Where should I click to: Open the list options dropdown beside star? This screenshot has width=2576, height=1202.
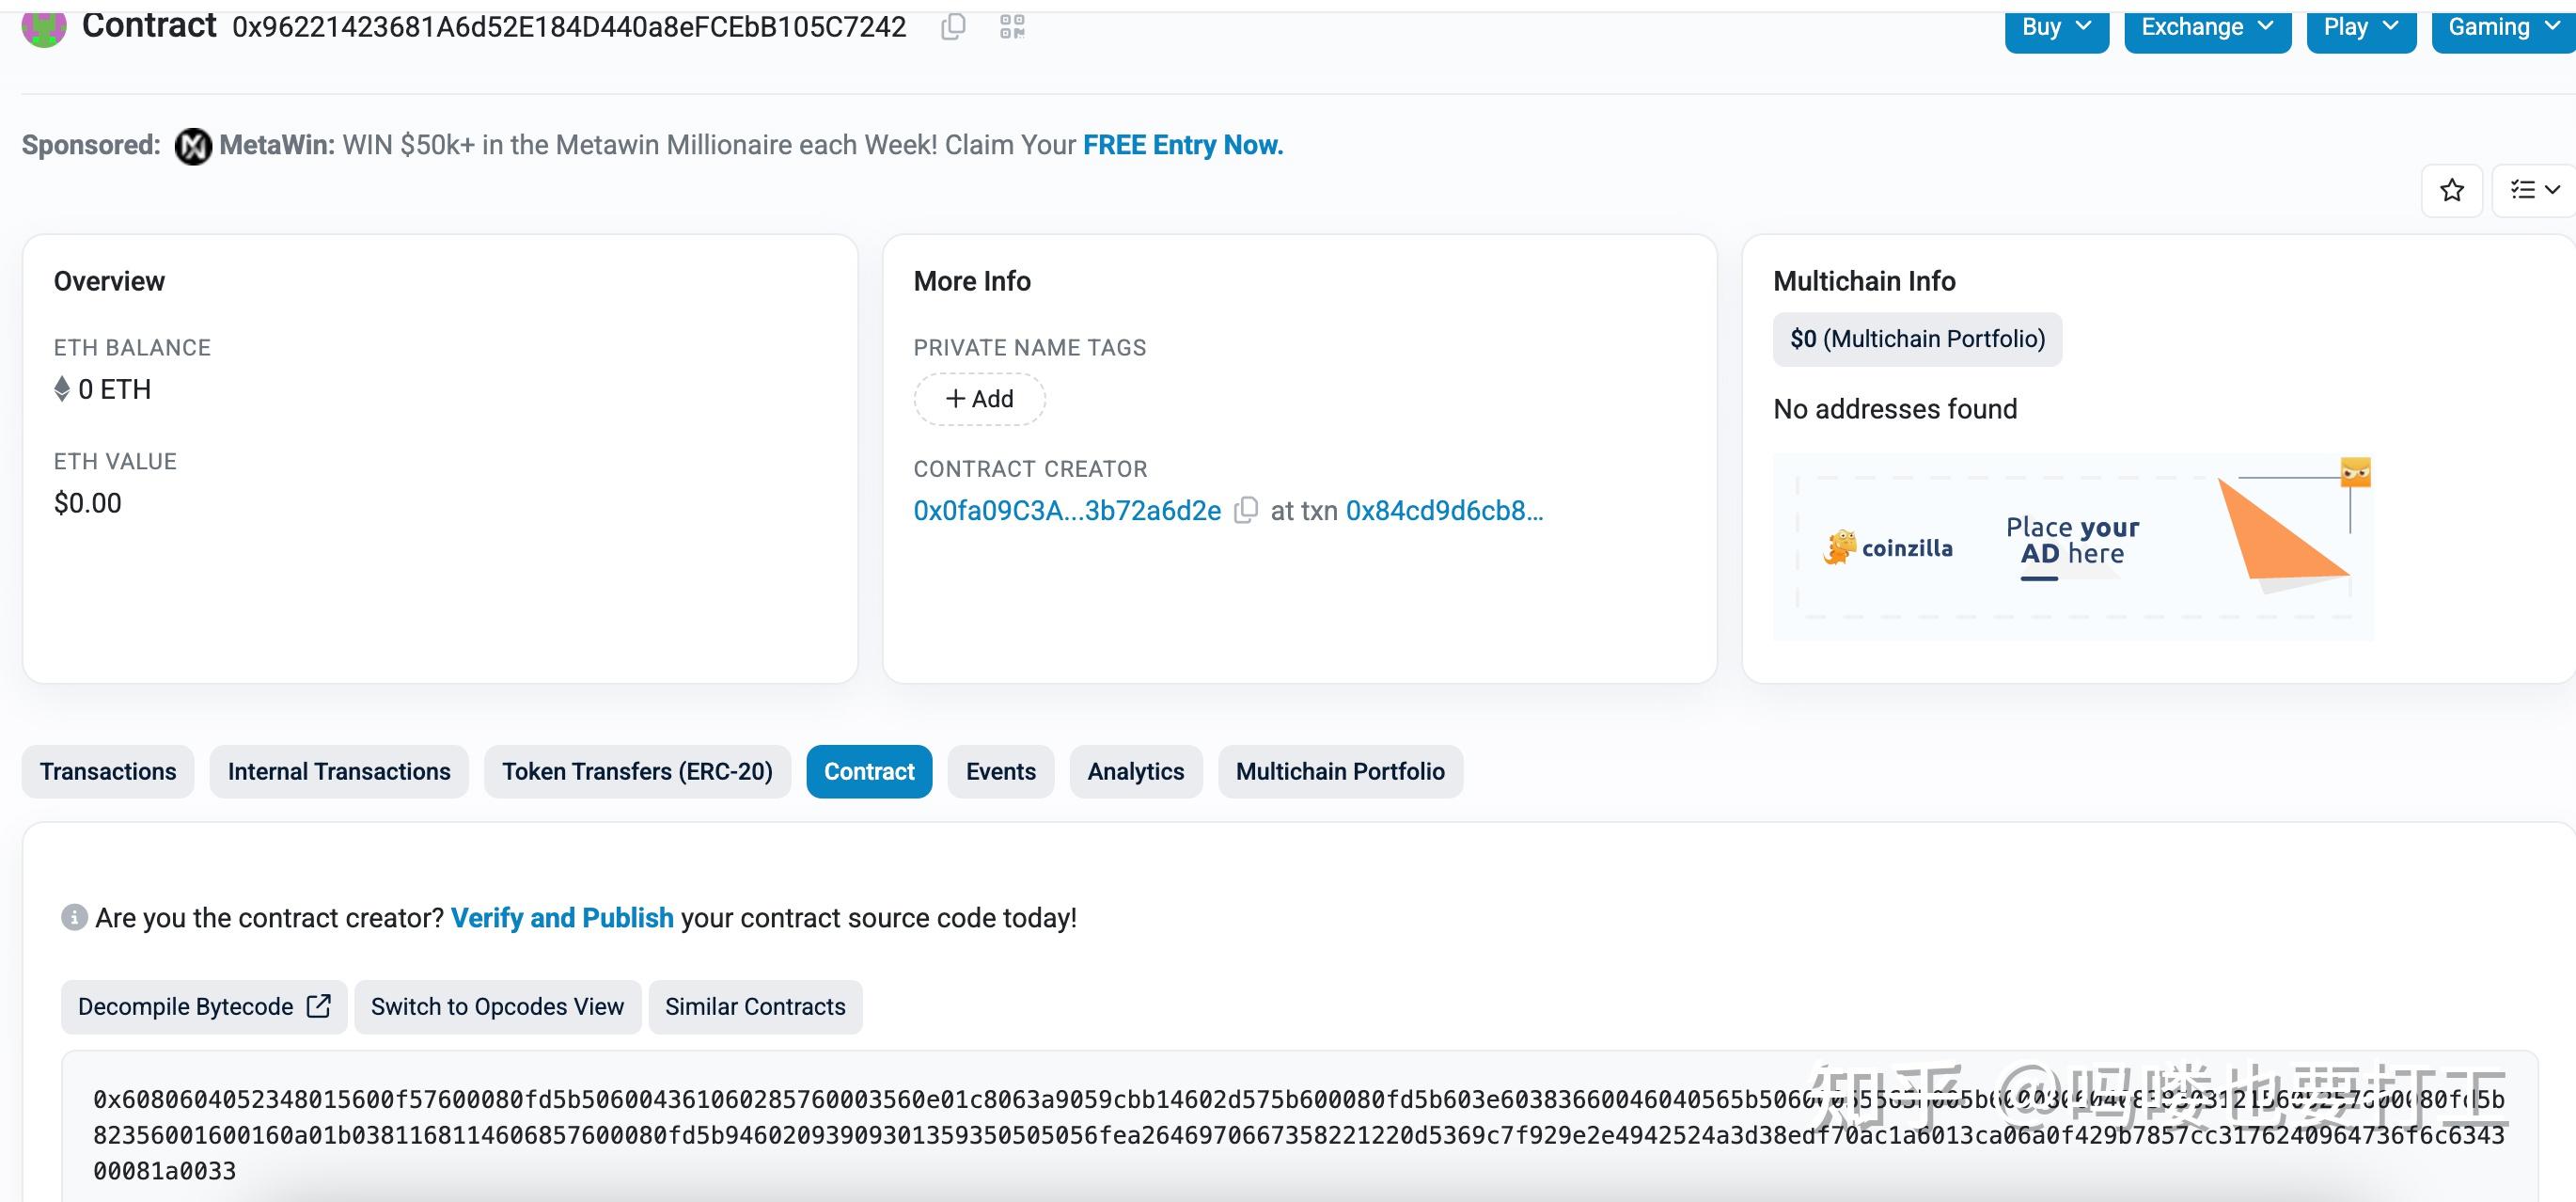pos(2533,190)
